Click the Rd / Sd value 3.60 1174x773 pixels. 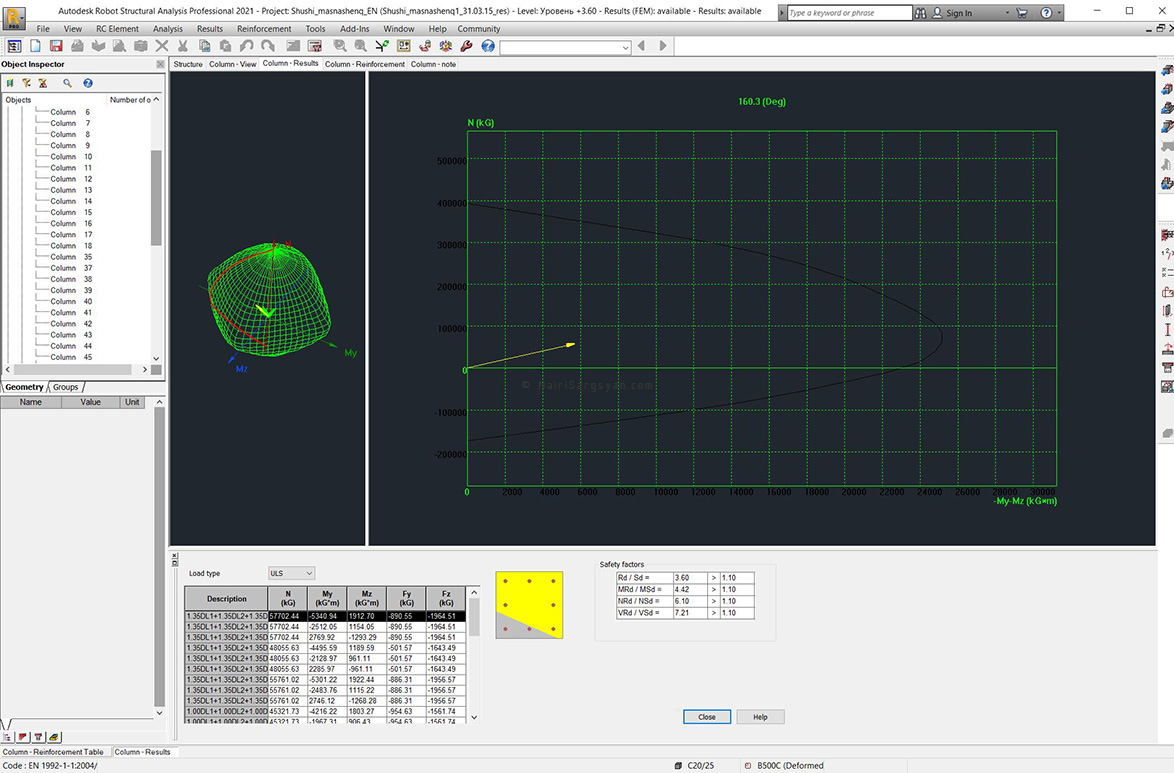pyautogui.click(x=690, y=578)
